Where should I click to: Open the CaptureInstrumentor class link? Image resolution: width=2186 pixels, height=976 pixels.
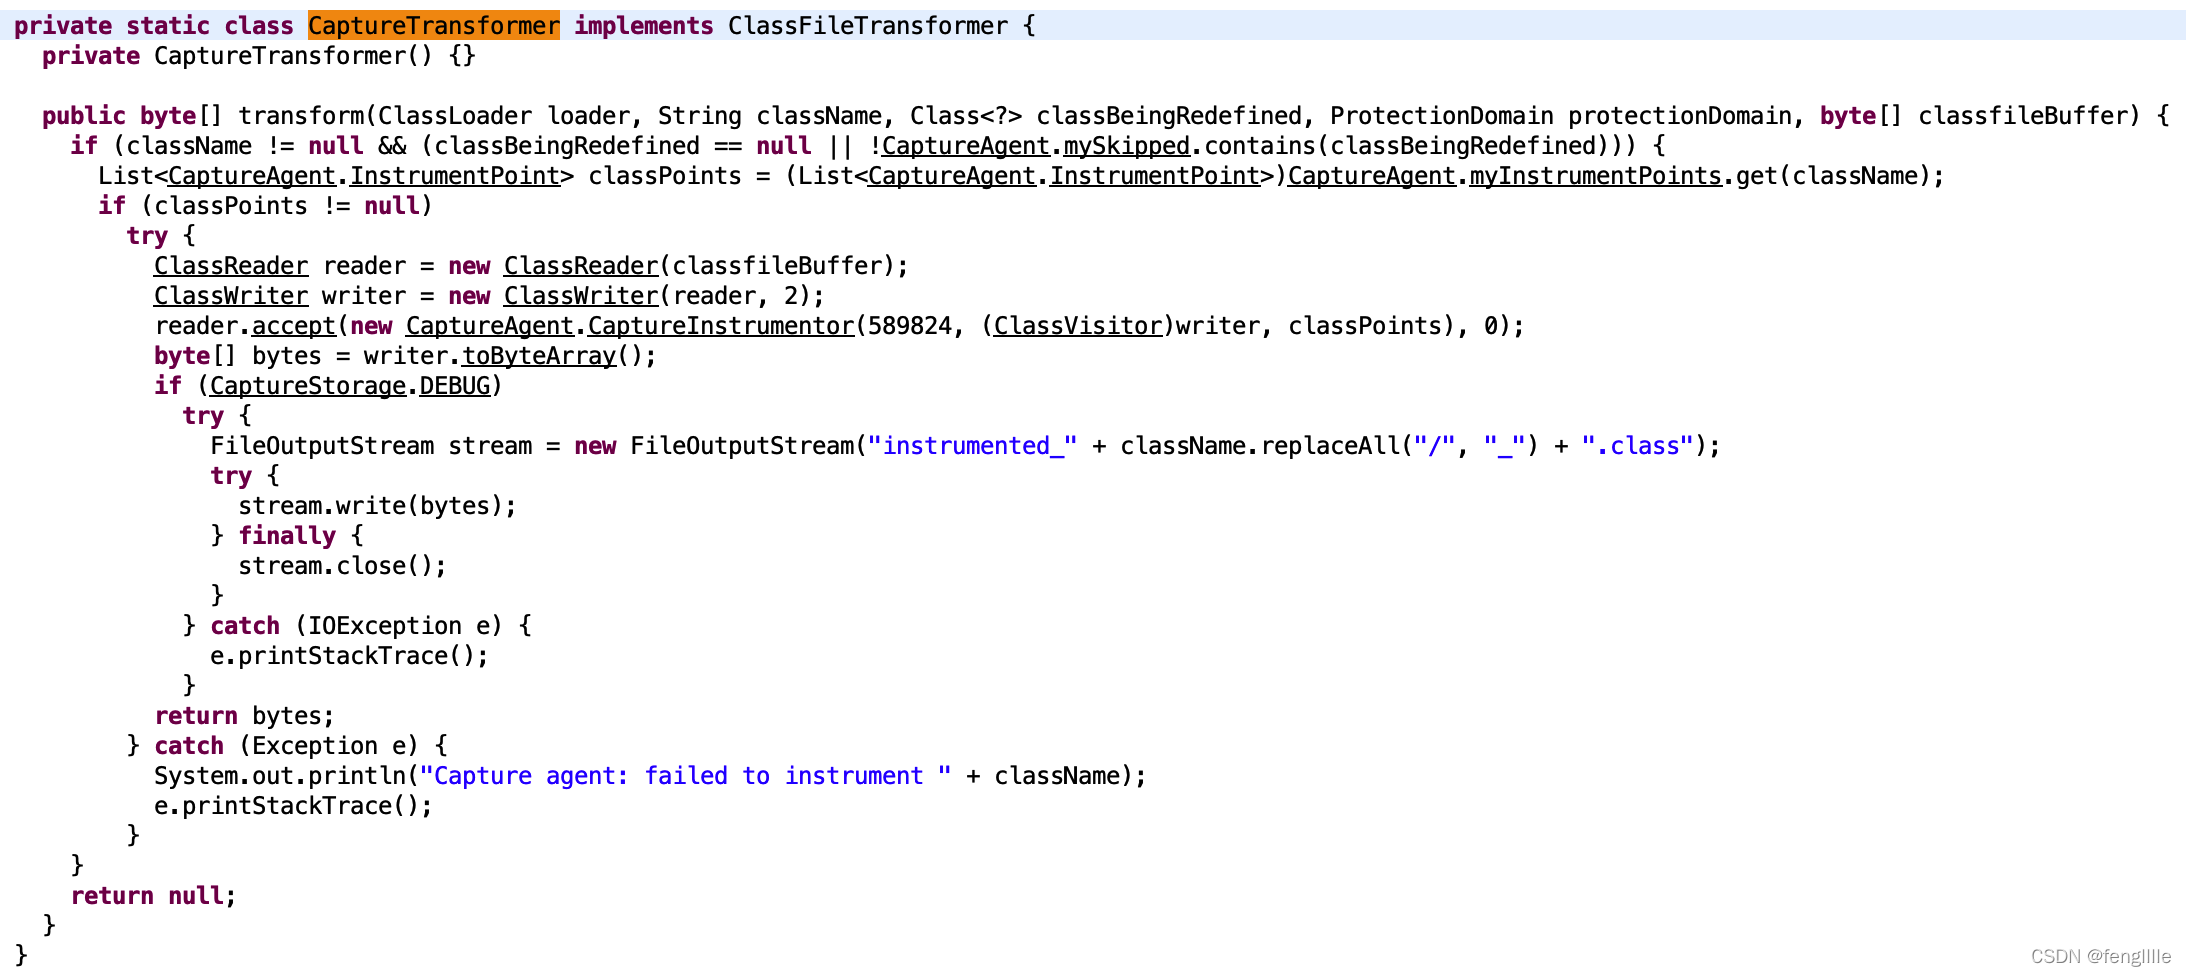pos(721,326)
